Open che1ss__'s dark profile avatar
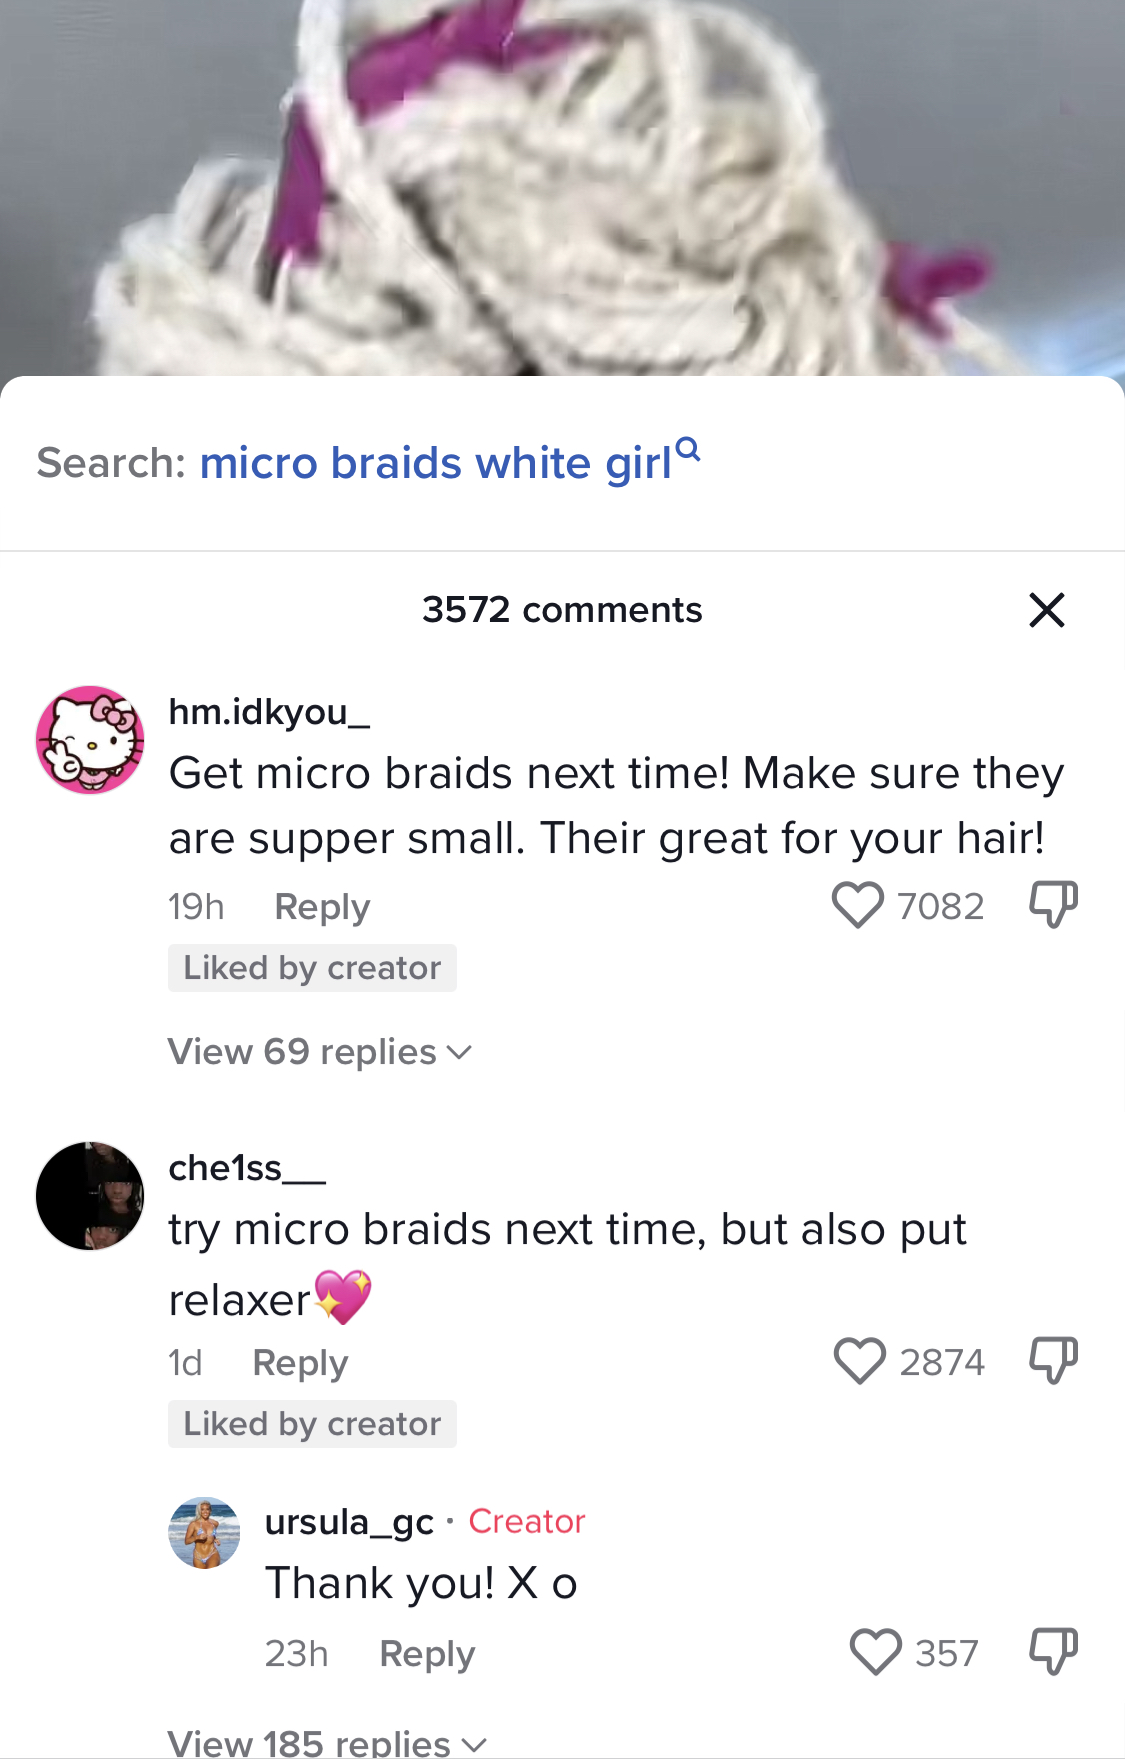Screen dimensions: 1125x1762 click(90, 1196)
